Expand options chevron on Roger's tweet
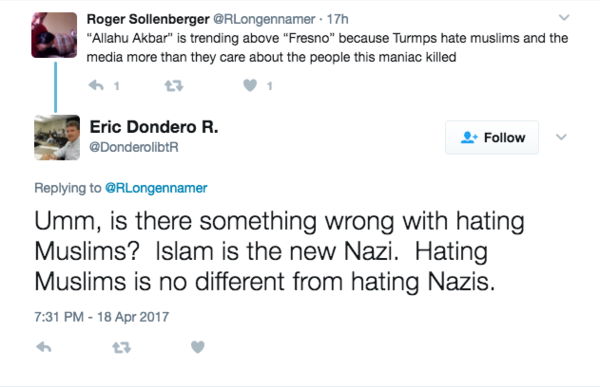 click(x=564, y=18)
